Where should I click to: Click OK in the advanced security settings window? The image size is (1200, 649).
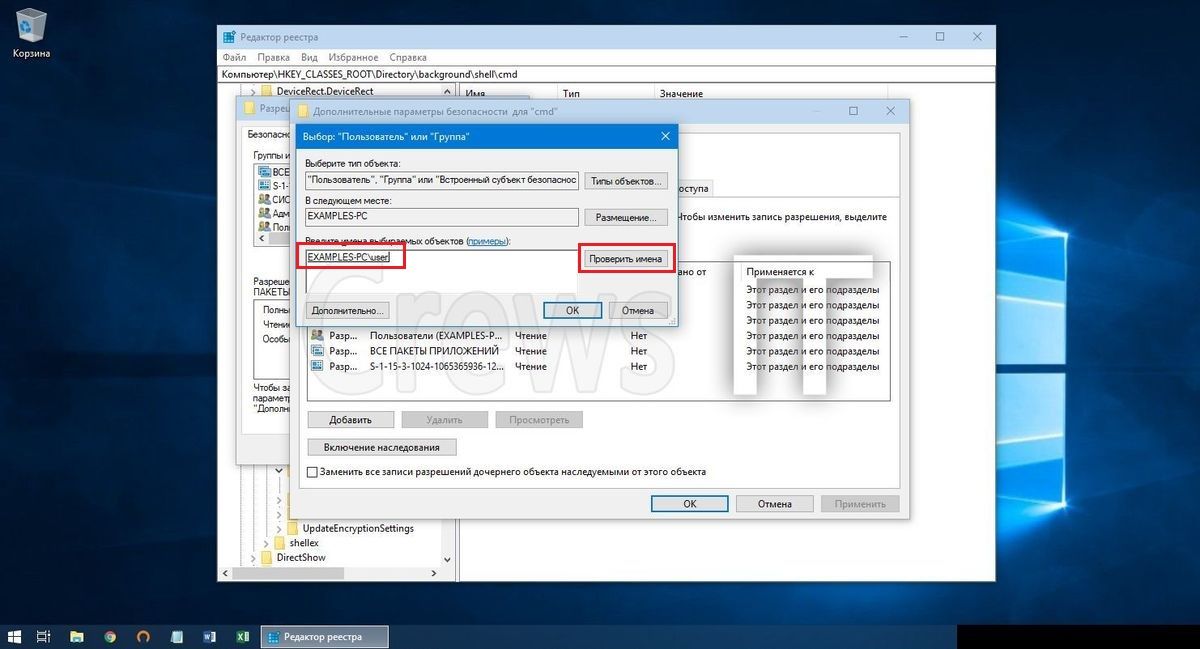(690, 504)
